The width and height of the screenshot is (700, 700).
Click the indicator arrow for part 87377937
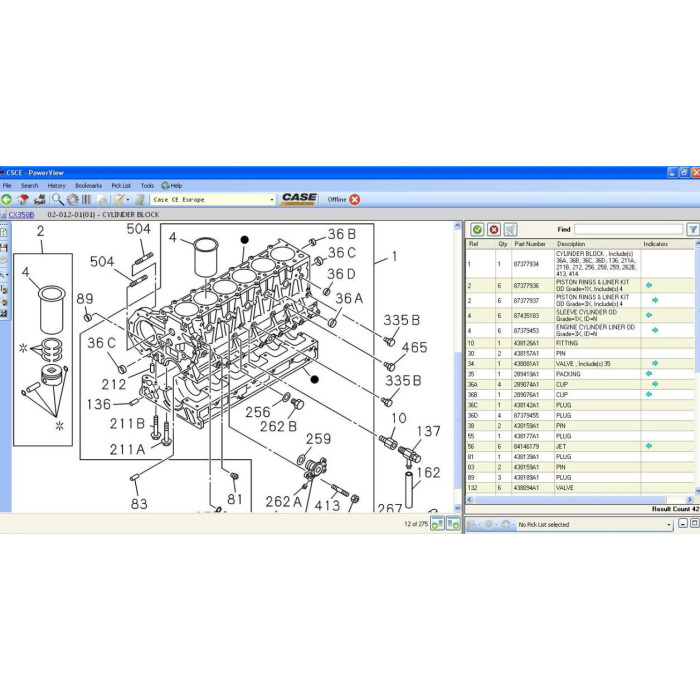coord(655,300)
